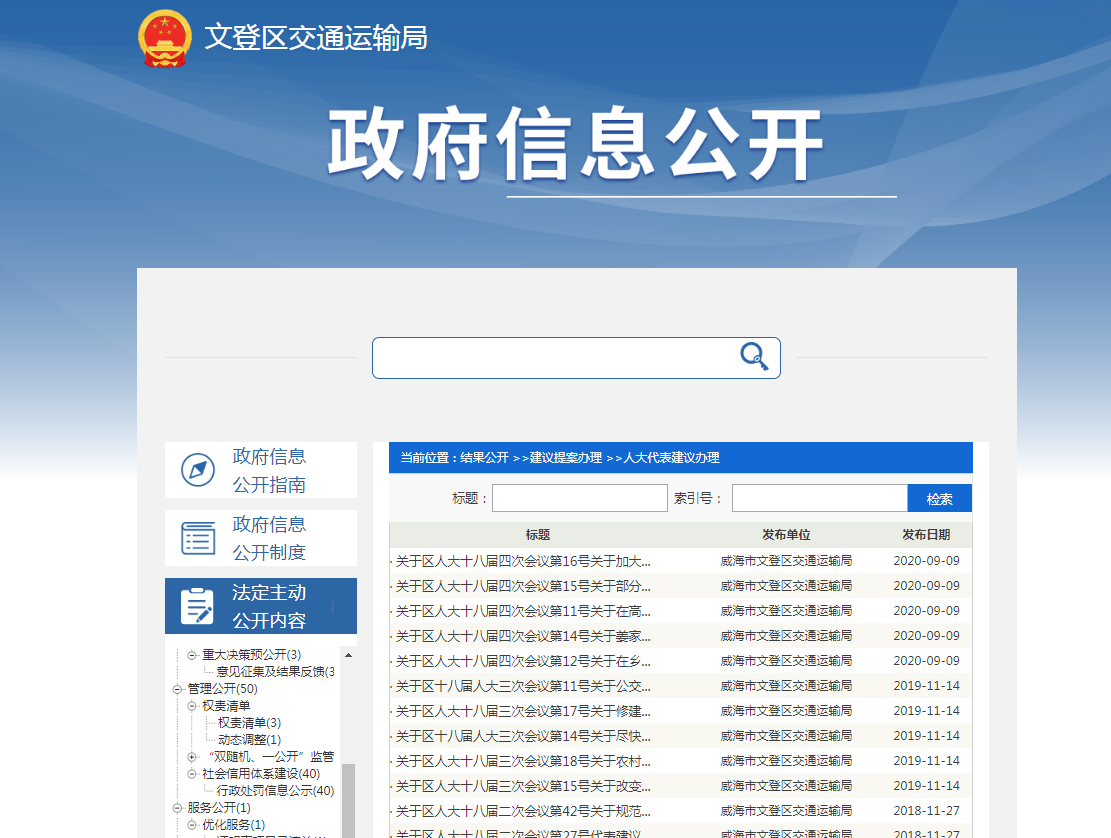This screenshot has width=1111, height=838.
Task: Collapse the 社会信用体系建设(40) node
Action: pos(192,774)
